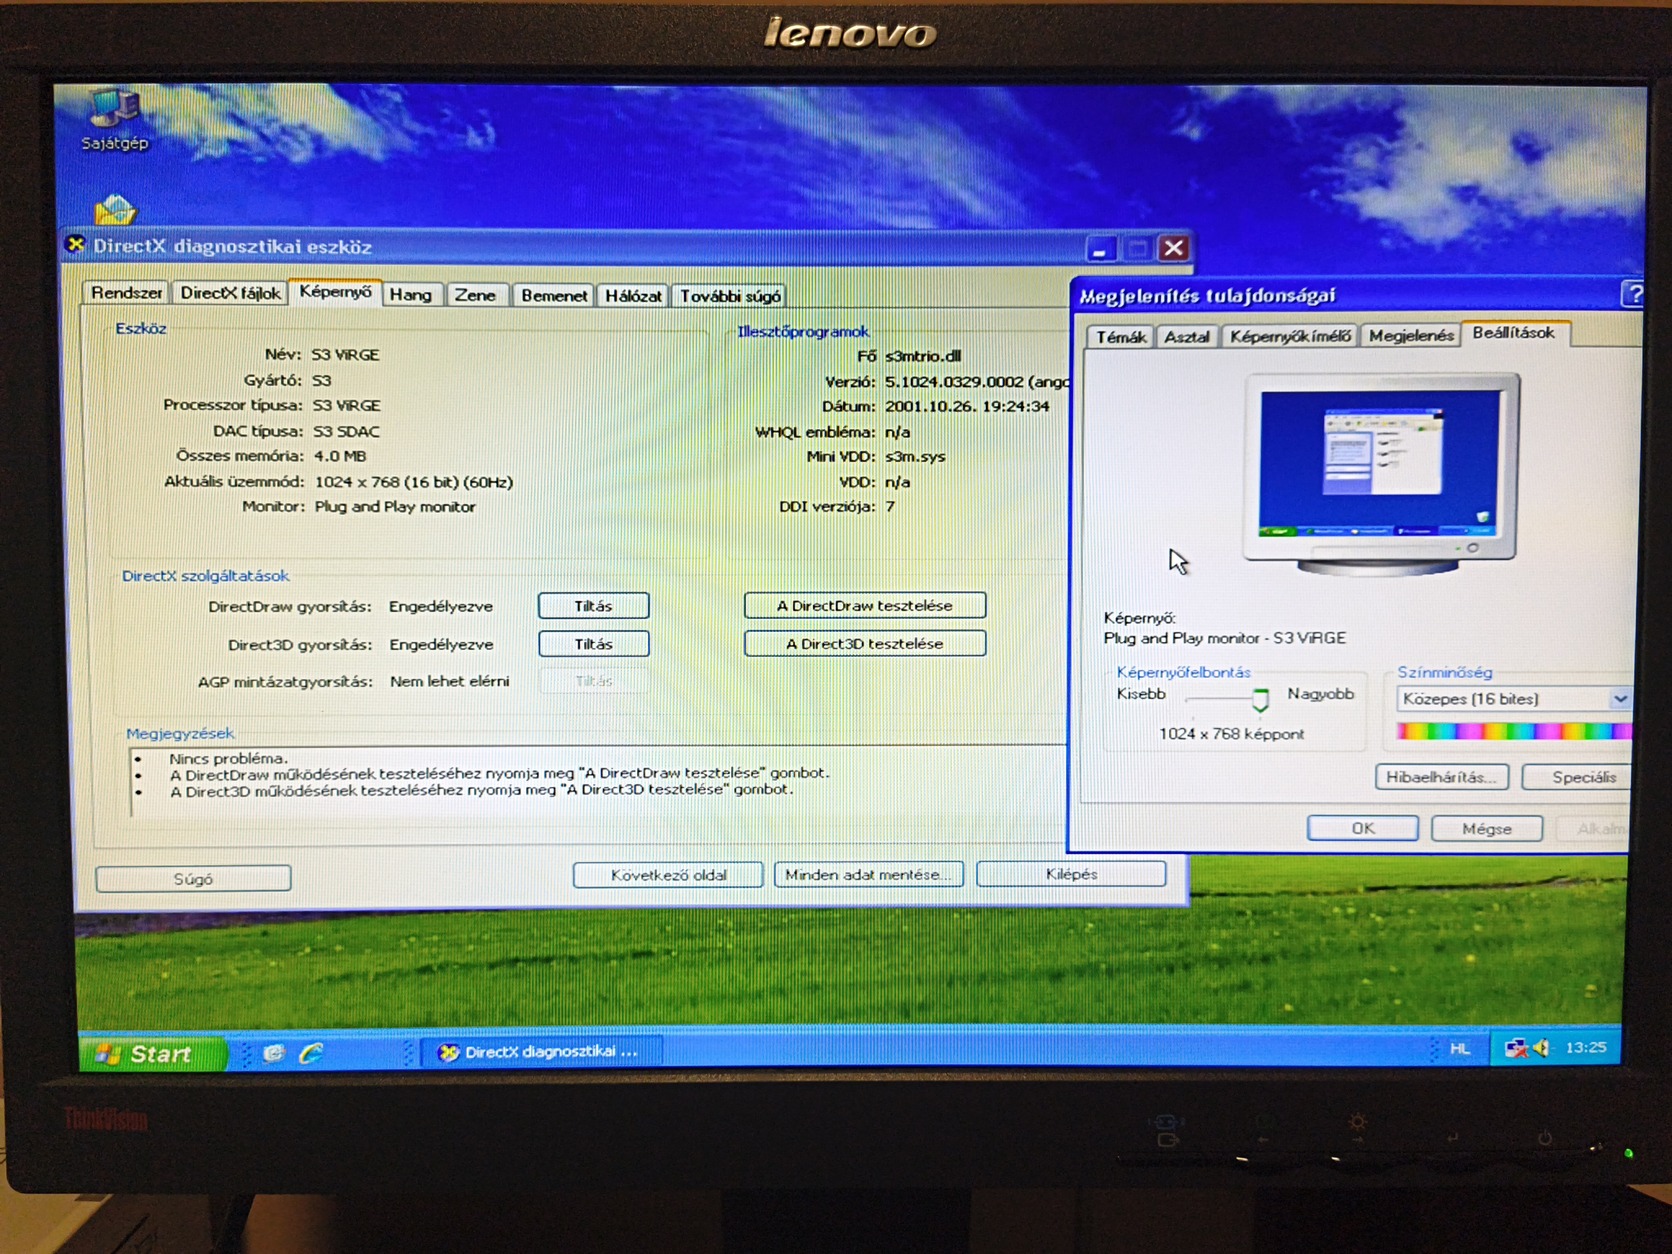Screen dimensions: 1672x1254
Task: Click the DAC típusa value "S3 SDAC"
Action: [346, 432]
